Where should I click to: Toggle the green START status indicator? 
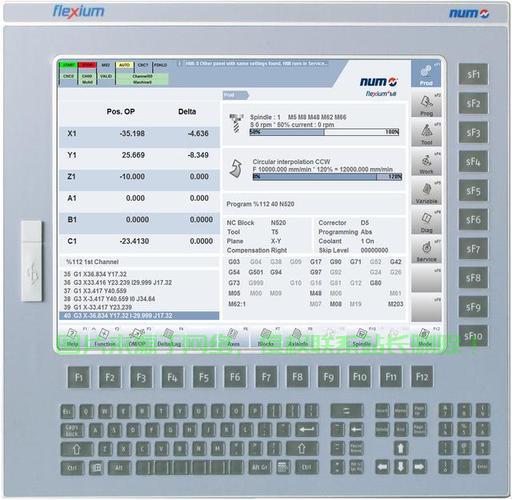pos(69,65)
